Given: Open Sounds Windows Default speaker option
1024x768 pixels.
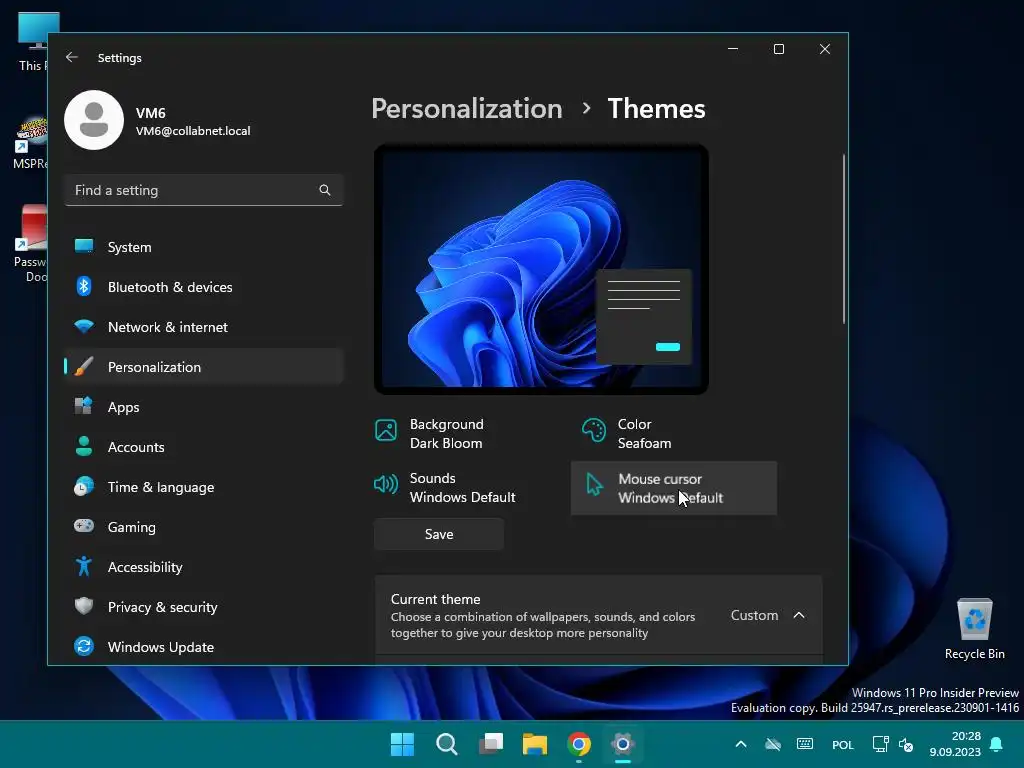Looking at the screenshot, I should point(468,488).
